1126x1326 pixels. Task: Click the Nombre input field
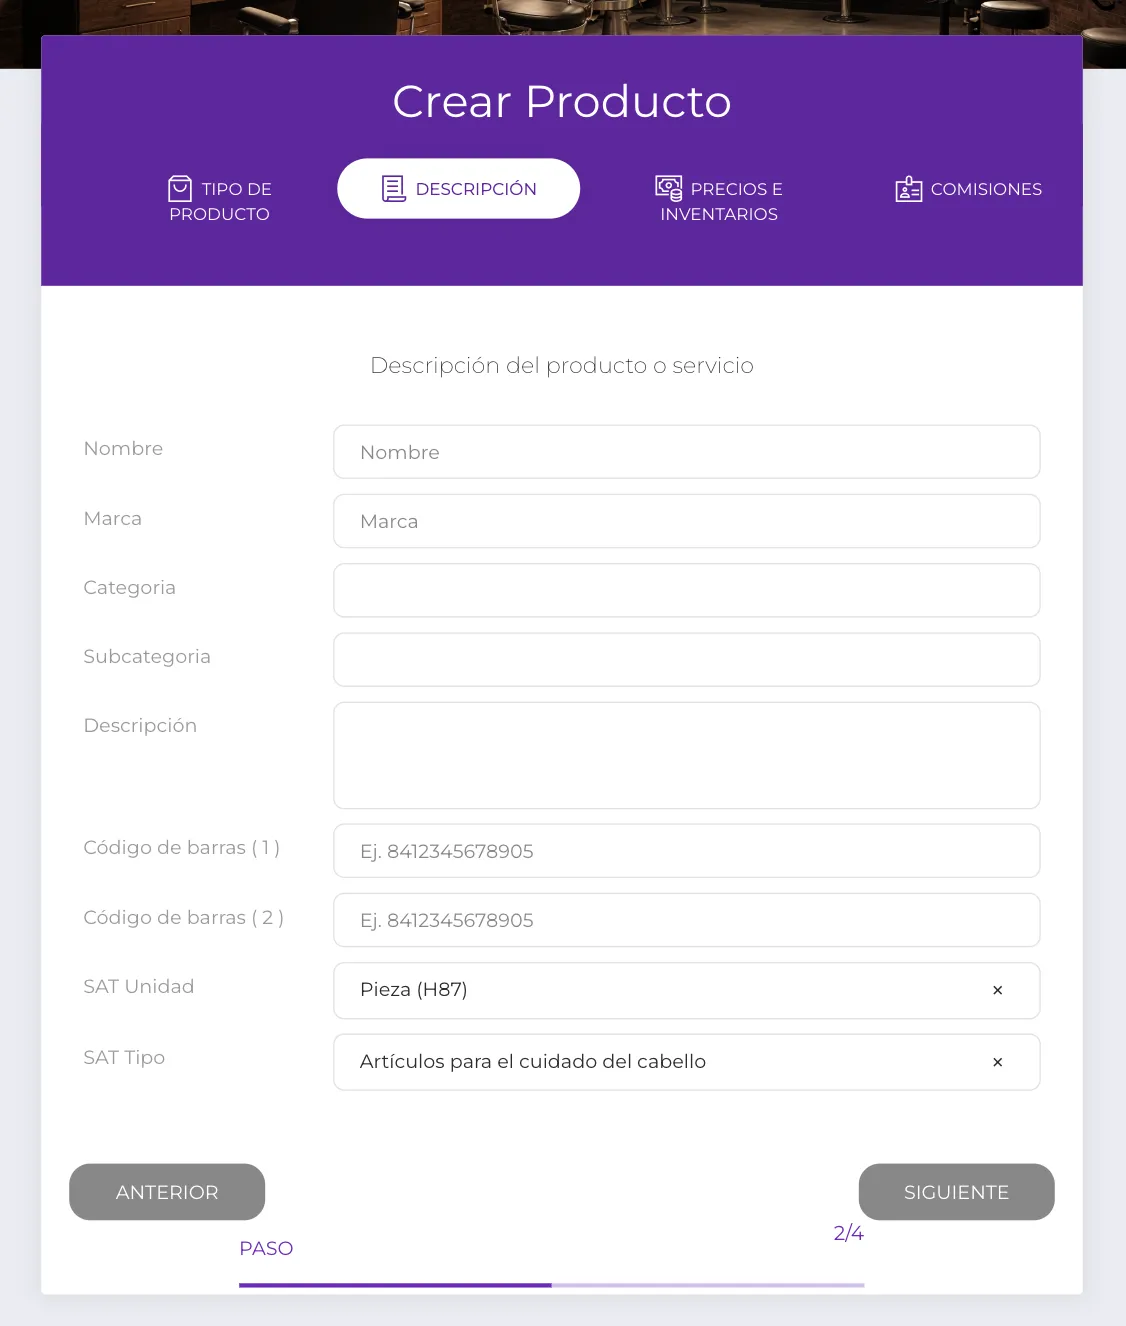click(x=686, y=451)
